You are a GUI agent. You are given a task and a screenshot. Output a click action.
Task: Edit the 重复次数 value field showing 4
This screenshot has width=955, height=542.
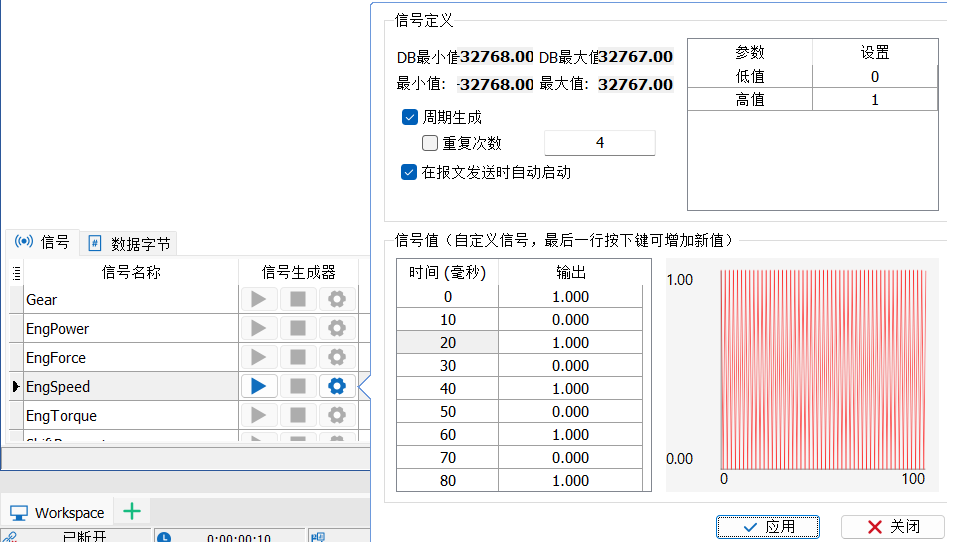coord(600,143)
